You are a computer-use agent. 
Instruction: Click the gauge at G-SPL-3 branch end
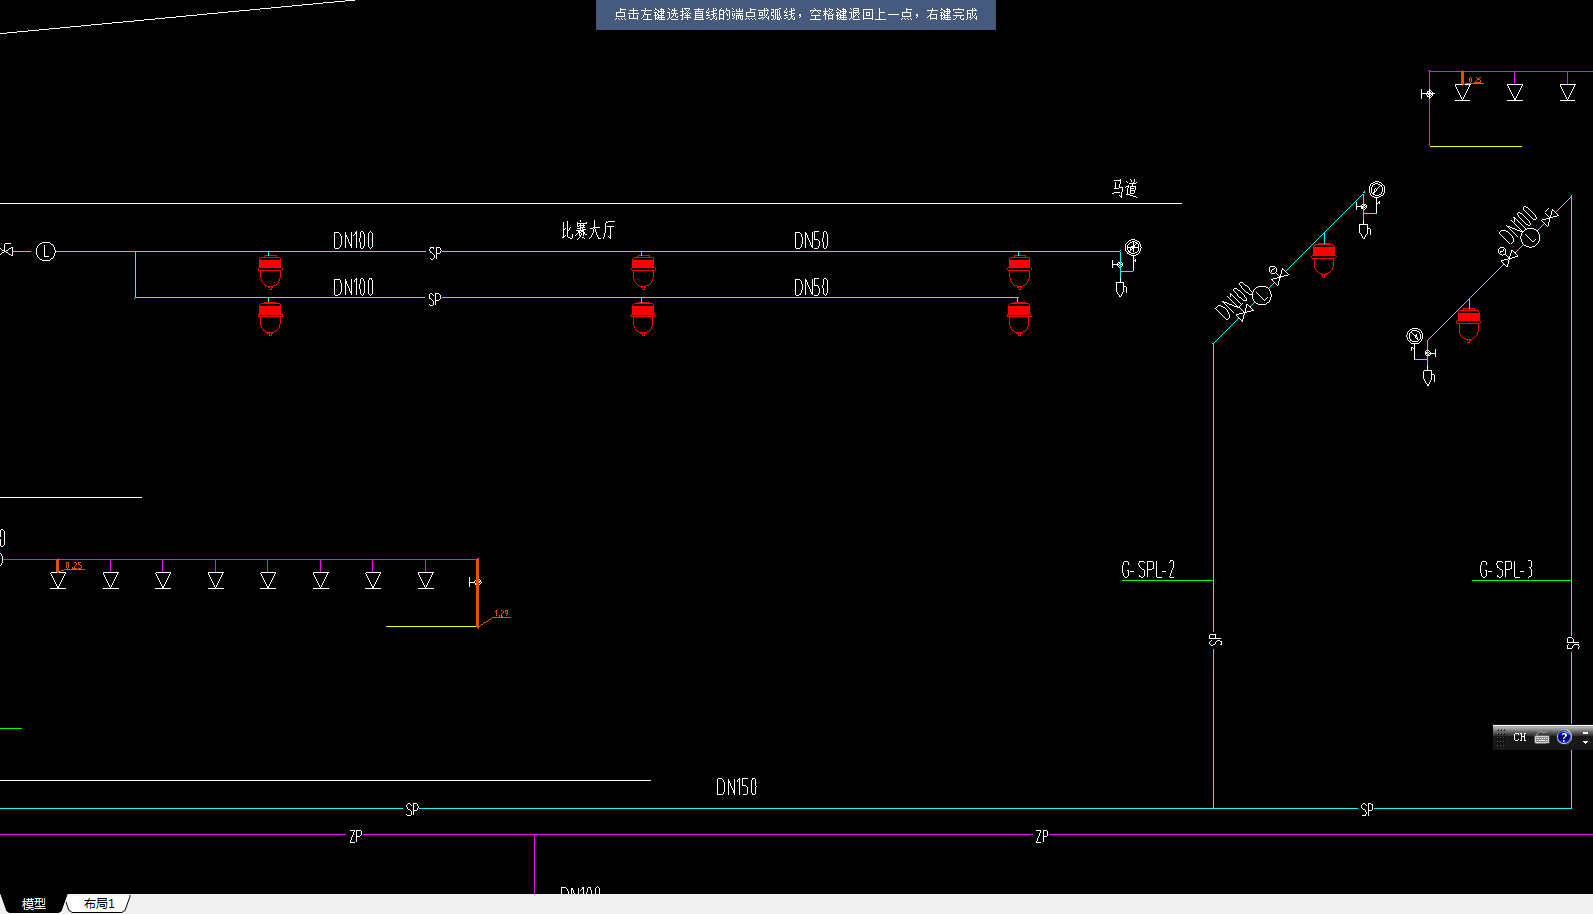pyautogui.click(x=1415, y=336)
